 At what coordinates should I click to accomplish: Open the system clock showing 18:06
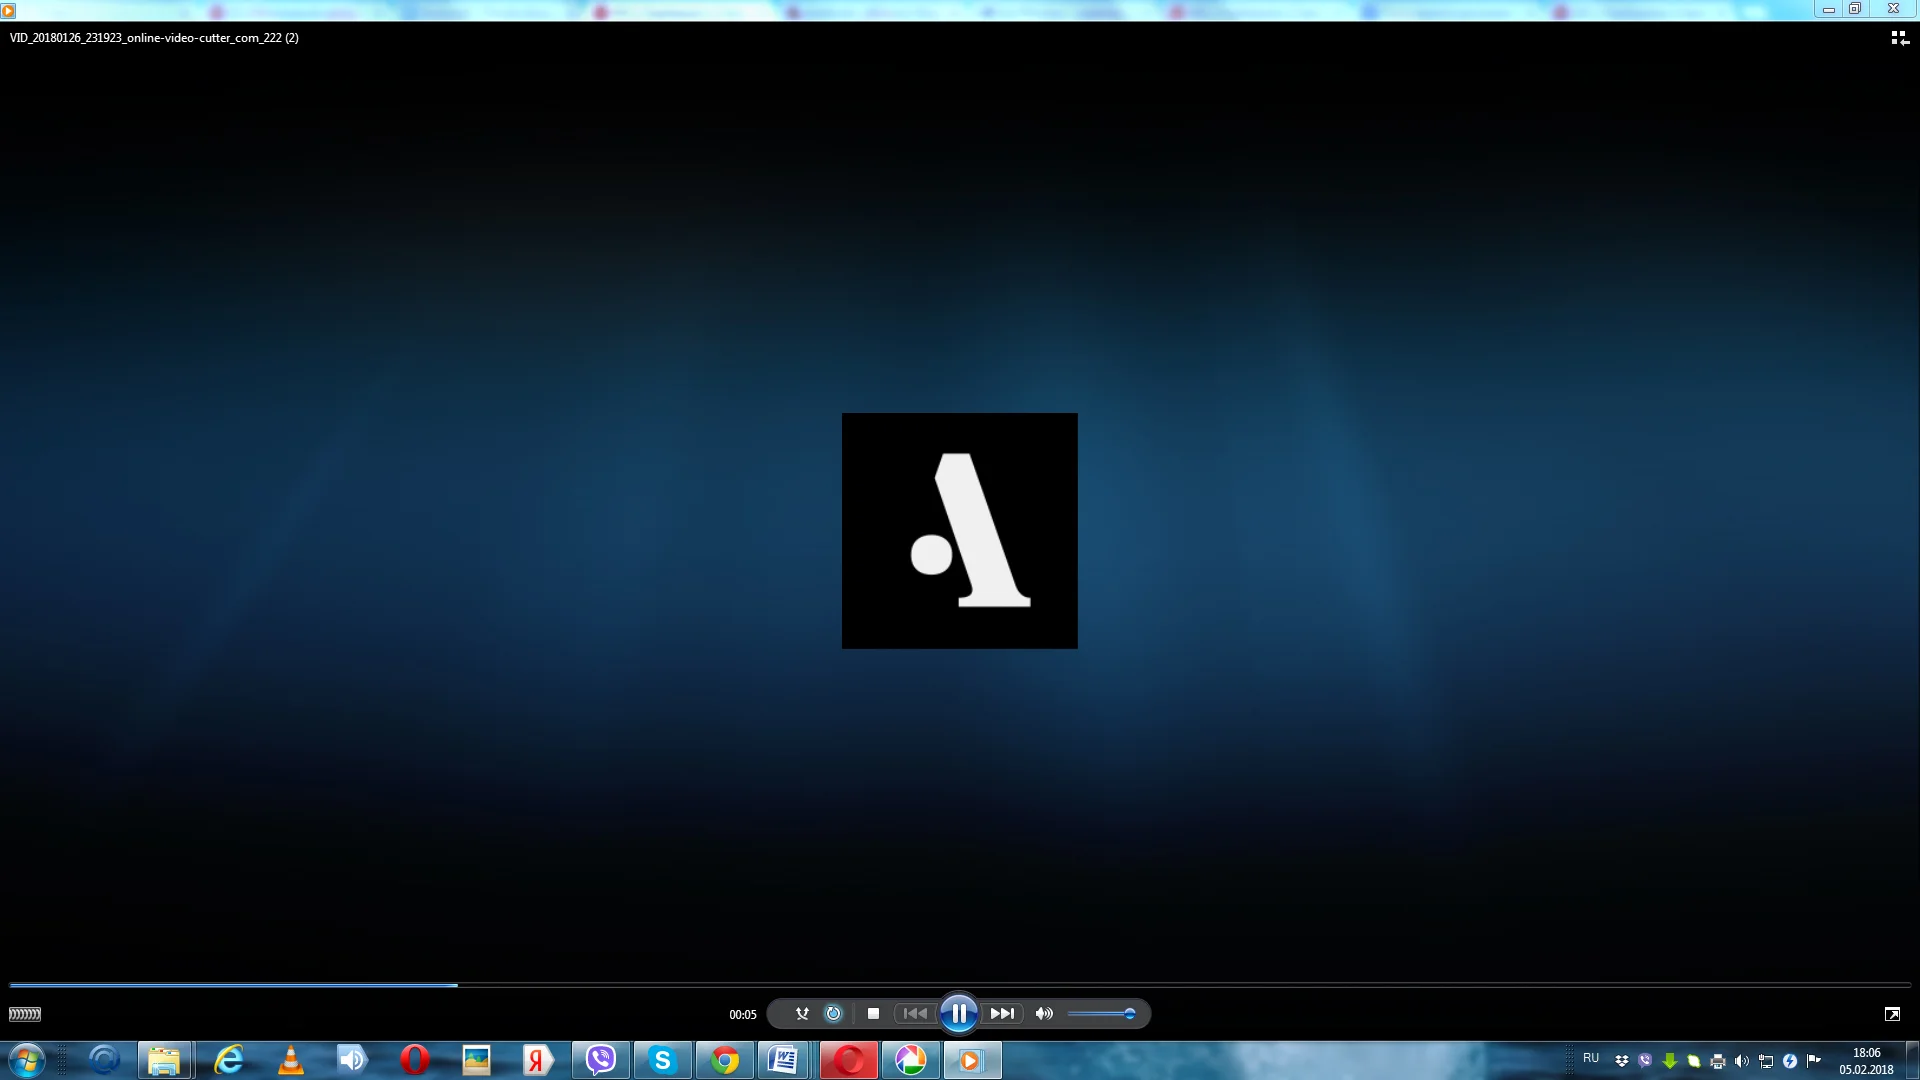click(x=1866, y=1061)
